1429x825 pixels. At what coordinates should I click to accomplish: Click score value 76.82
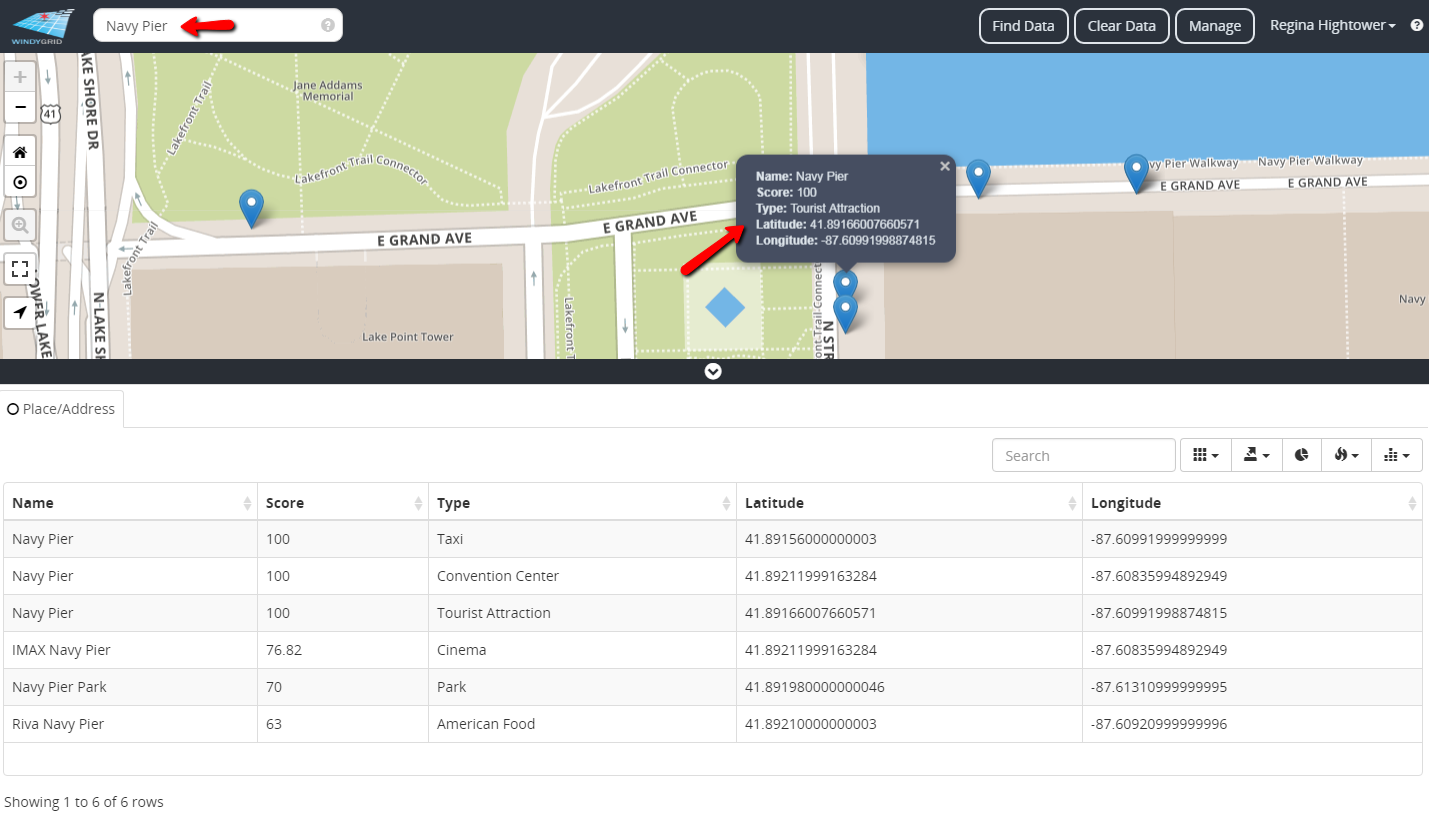tap(284, 650)
